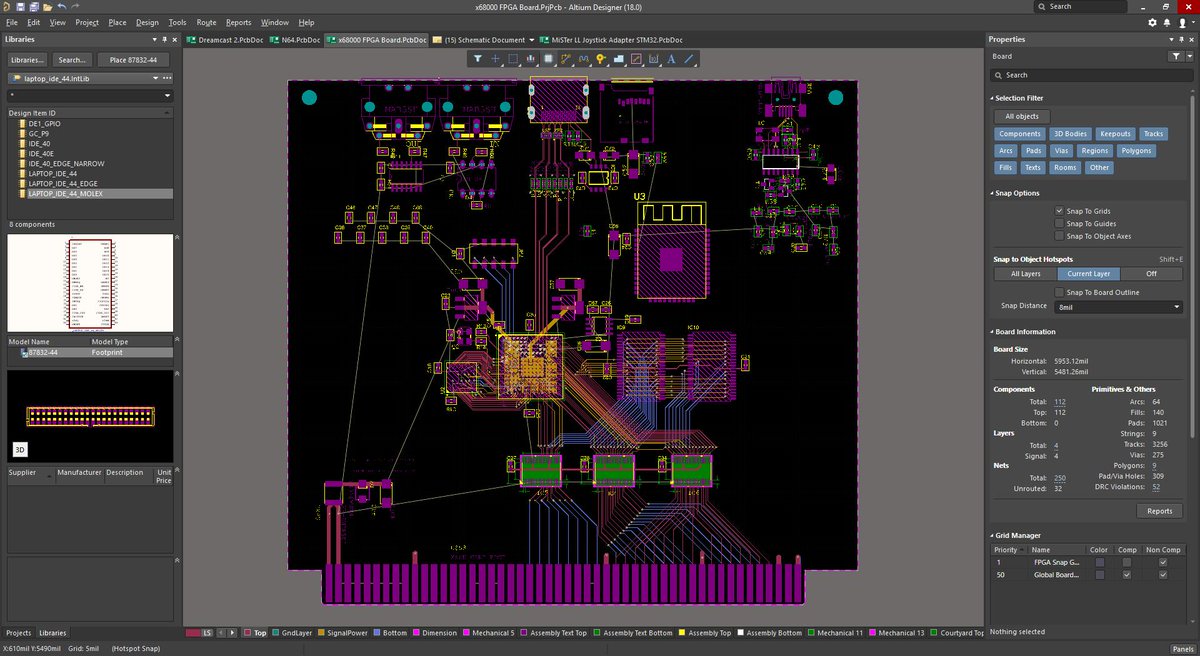Choose the Place String text tool
This screenshot has width=1200, height=656.
click(670, 59)
